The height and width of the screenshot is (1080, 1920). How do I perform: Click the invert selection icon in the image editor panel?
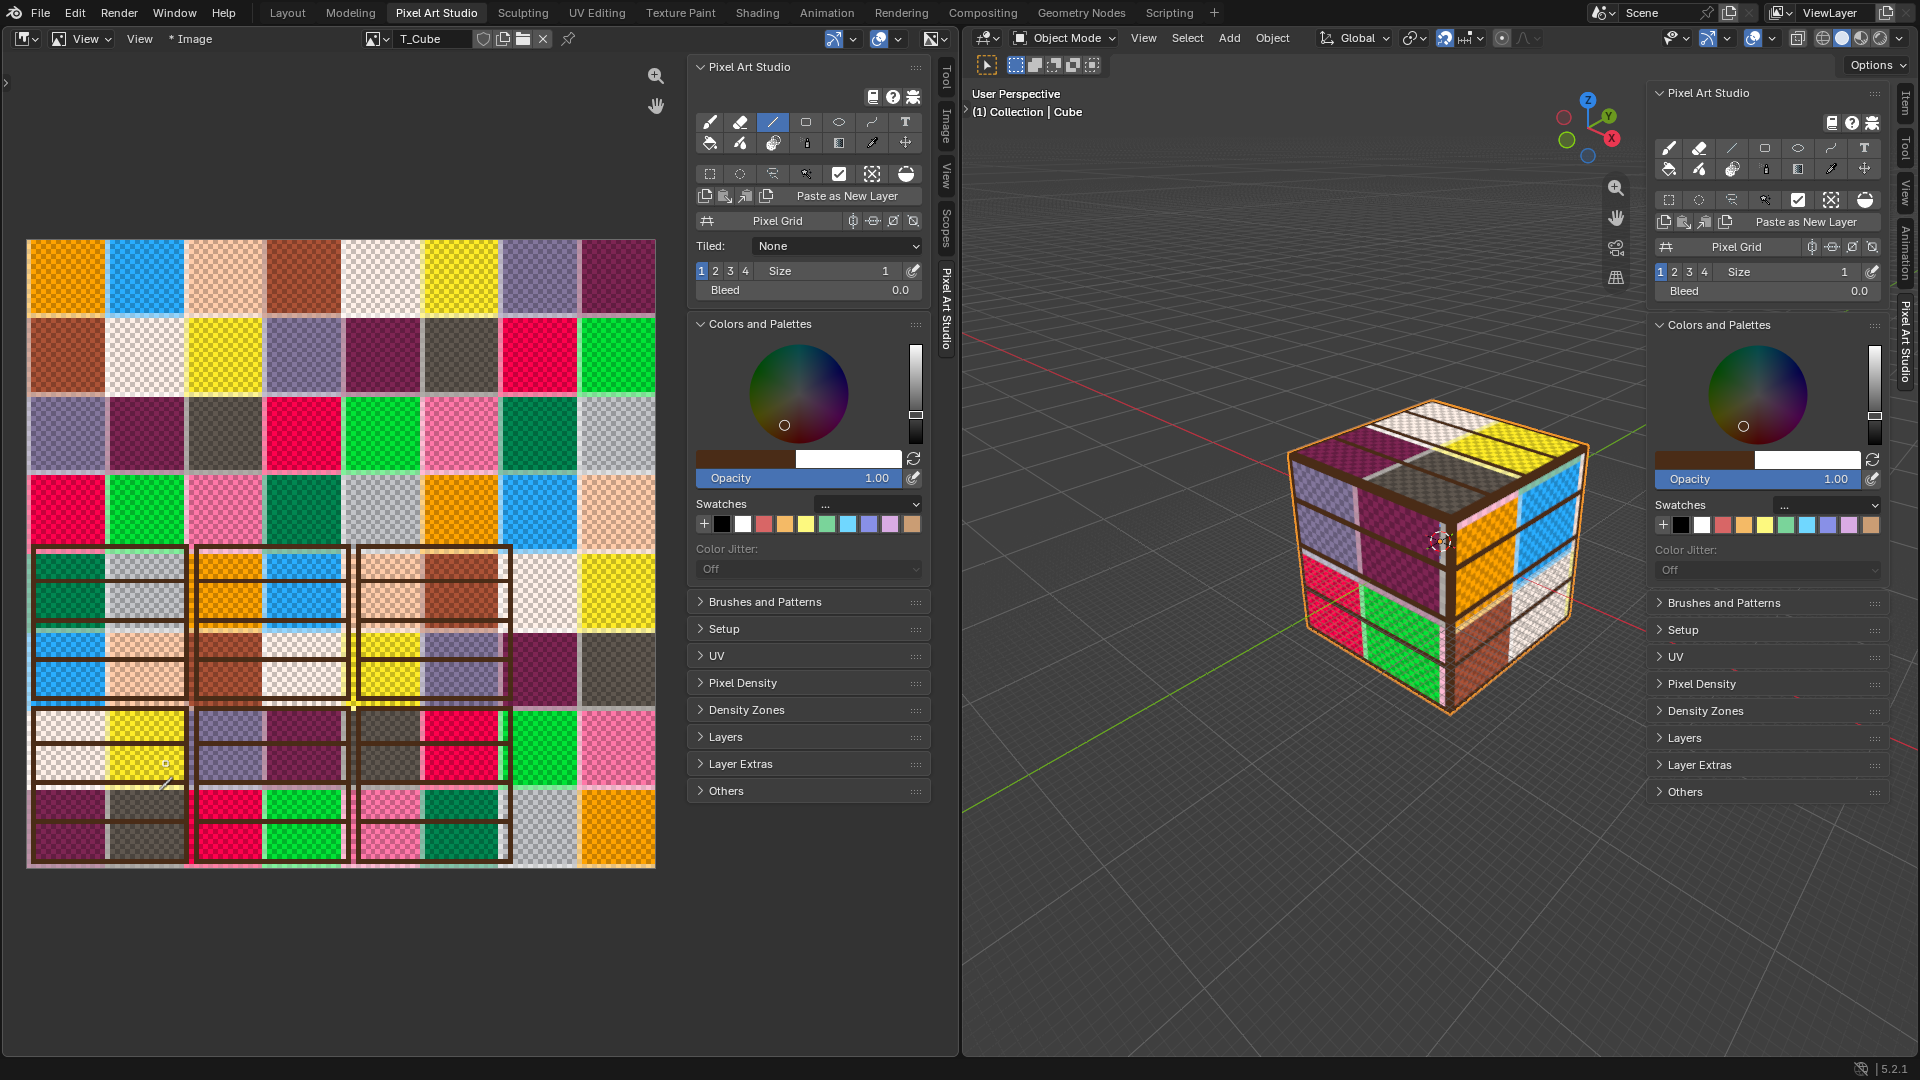(x=905, y=174)
